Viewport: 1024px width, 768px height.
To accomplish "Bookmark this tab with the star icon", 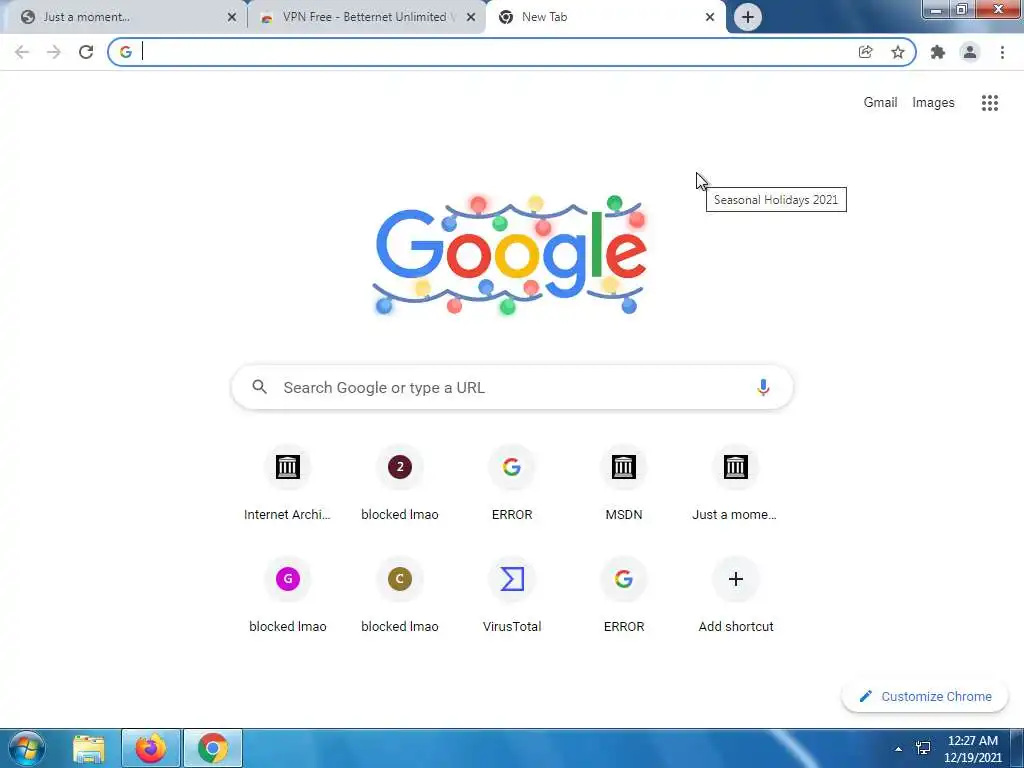I will (898, 52).
